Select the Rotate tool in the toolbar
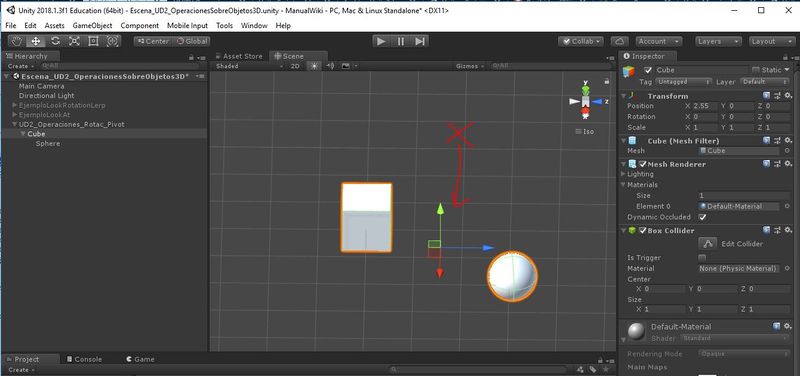 tap(55, 41)
